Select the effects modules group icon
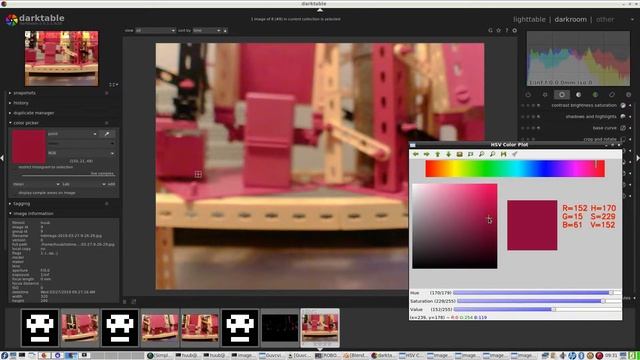 (x=629, y=95)
